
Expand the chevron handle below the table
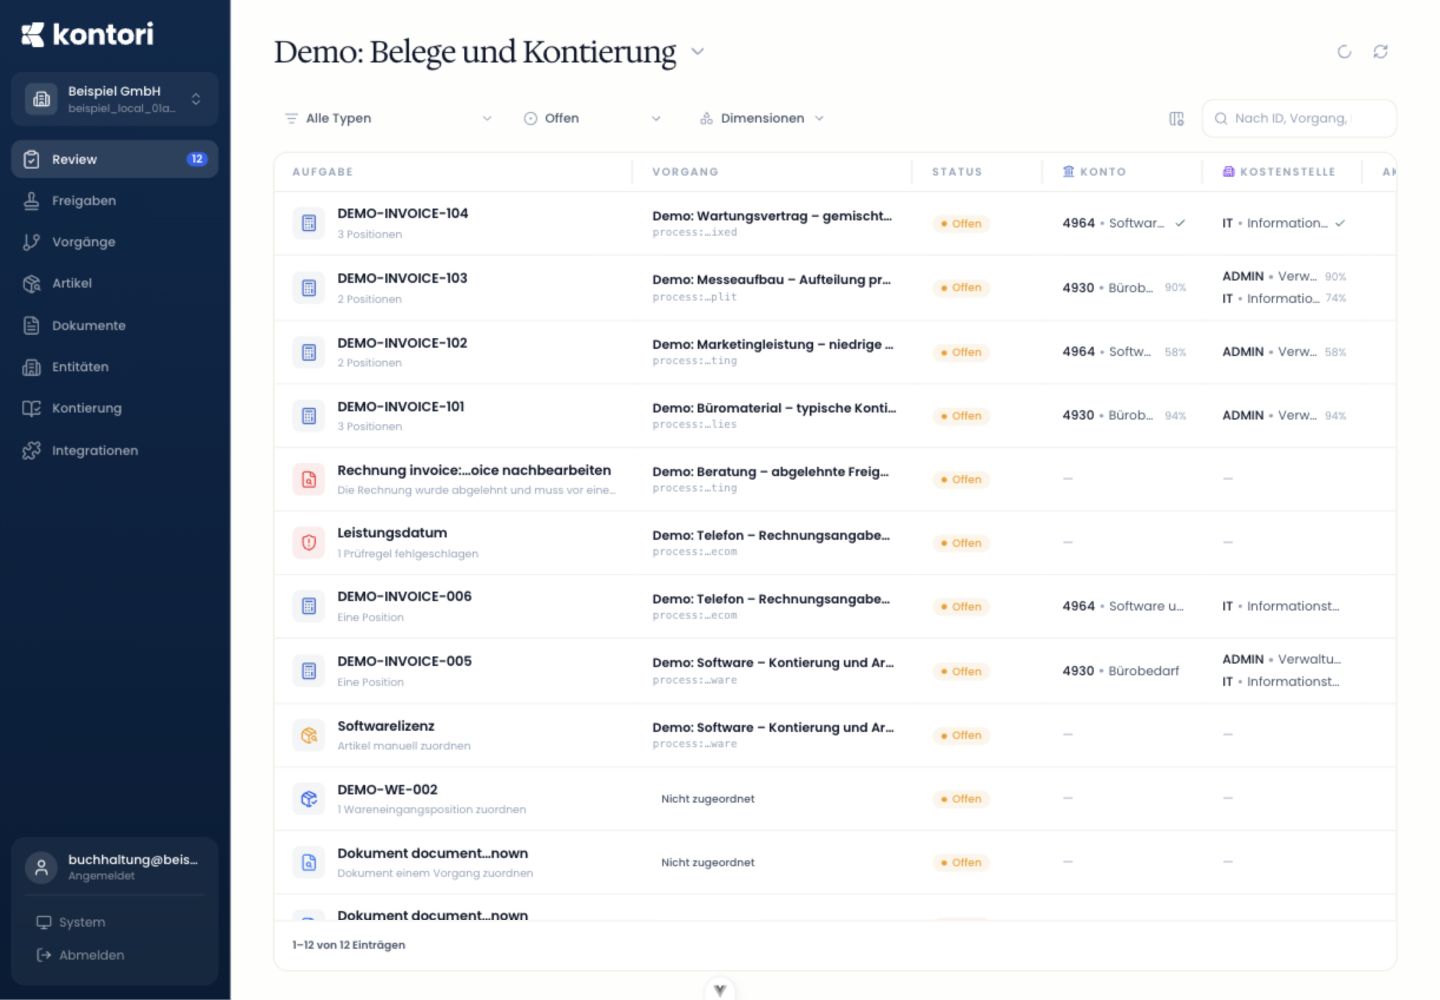coord(720,989)
